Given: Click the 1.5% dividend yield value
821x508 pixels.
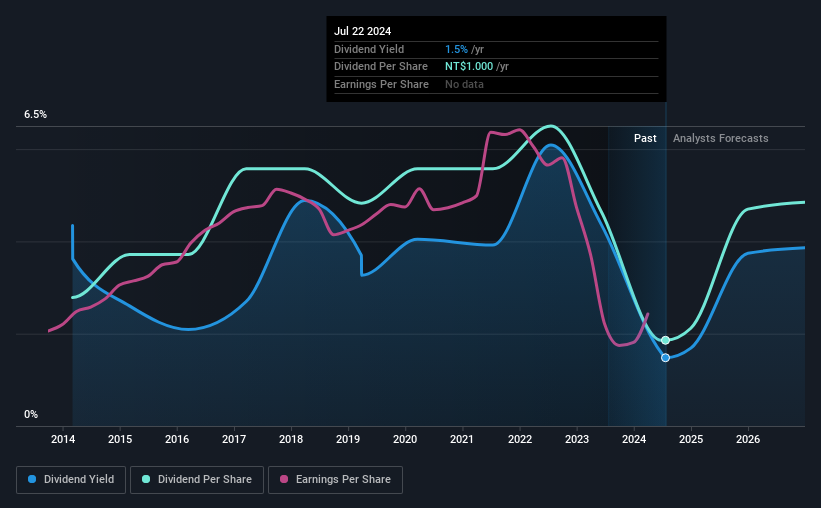Looking at the screenshot, I should point(457,49).
